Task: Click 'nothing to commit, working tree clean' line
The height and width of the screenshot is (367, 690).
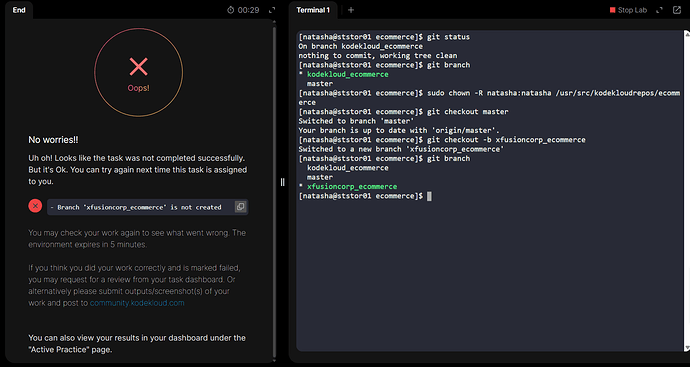Action: [x=378, y=56]
